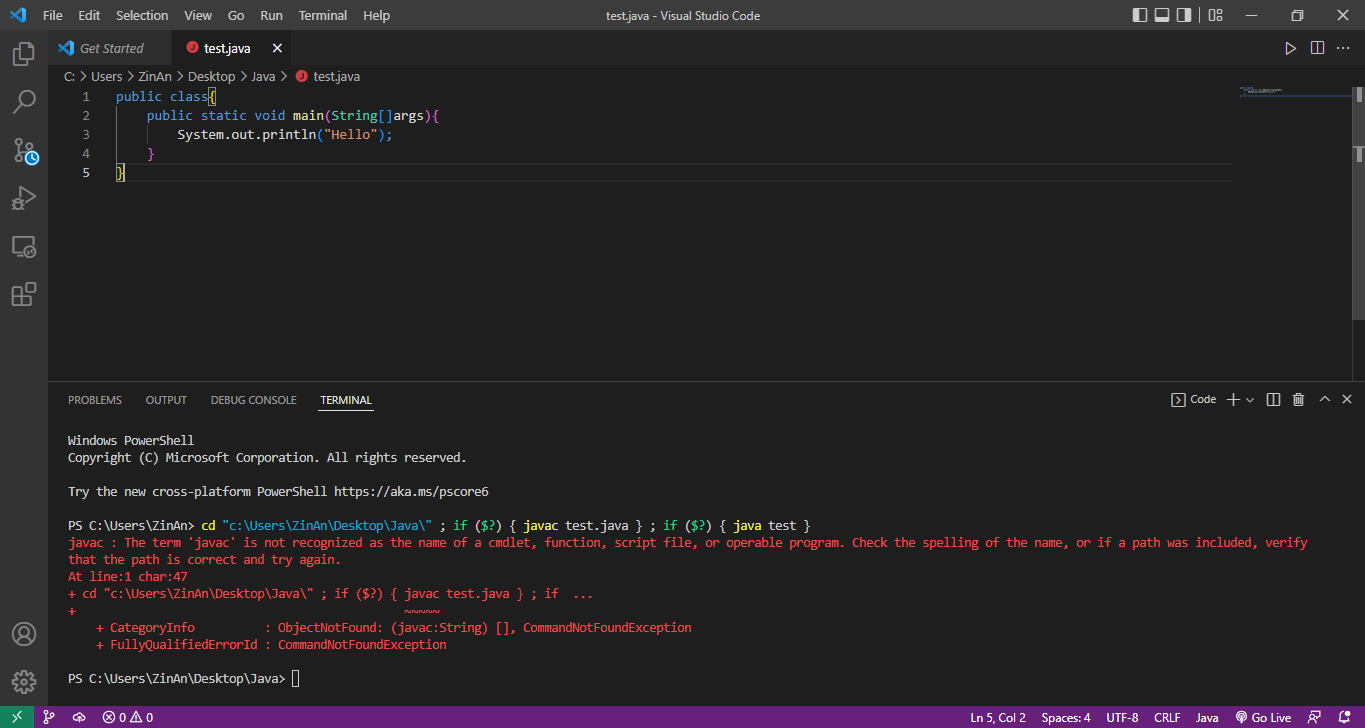
Task: Click the cloud publish icon in status bar
Action: (79, 717)
